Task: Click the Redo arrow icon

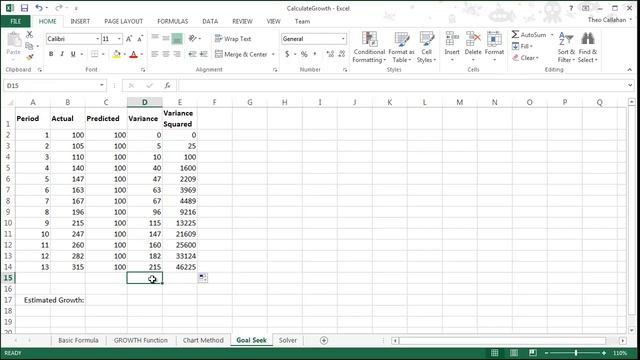Action: click(x=58, y=8)
